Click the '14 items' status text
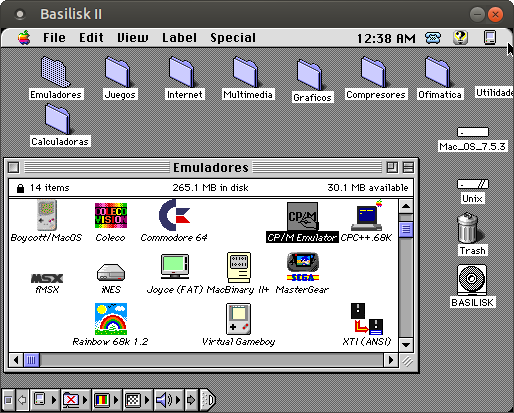 [x=49, y=188]
